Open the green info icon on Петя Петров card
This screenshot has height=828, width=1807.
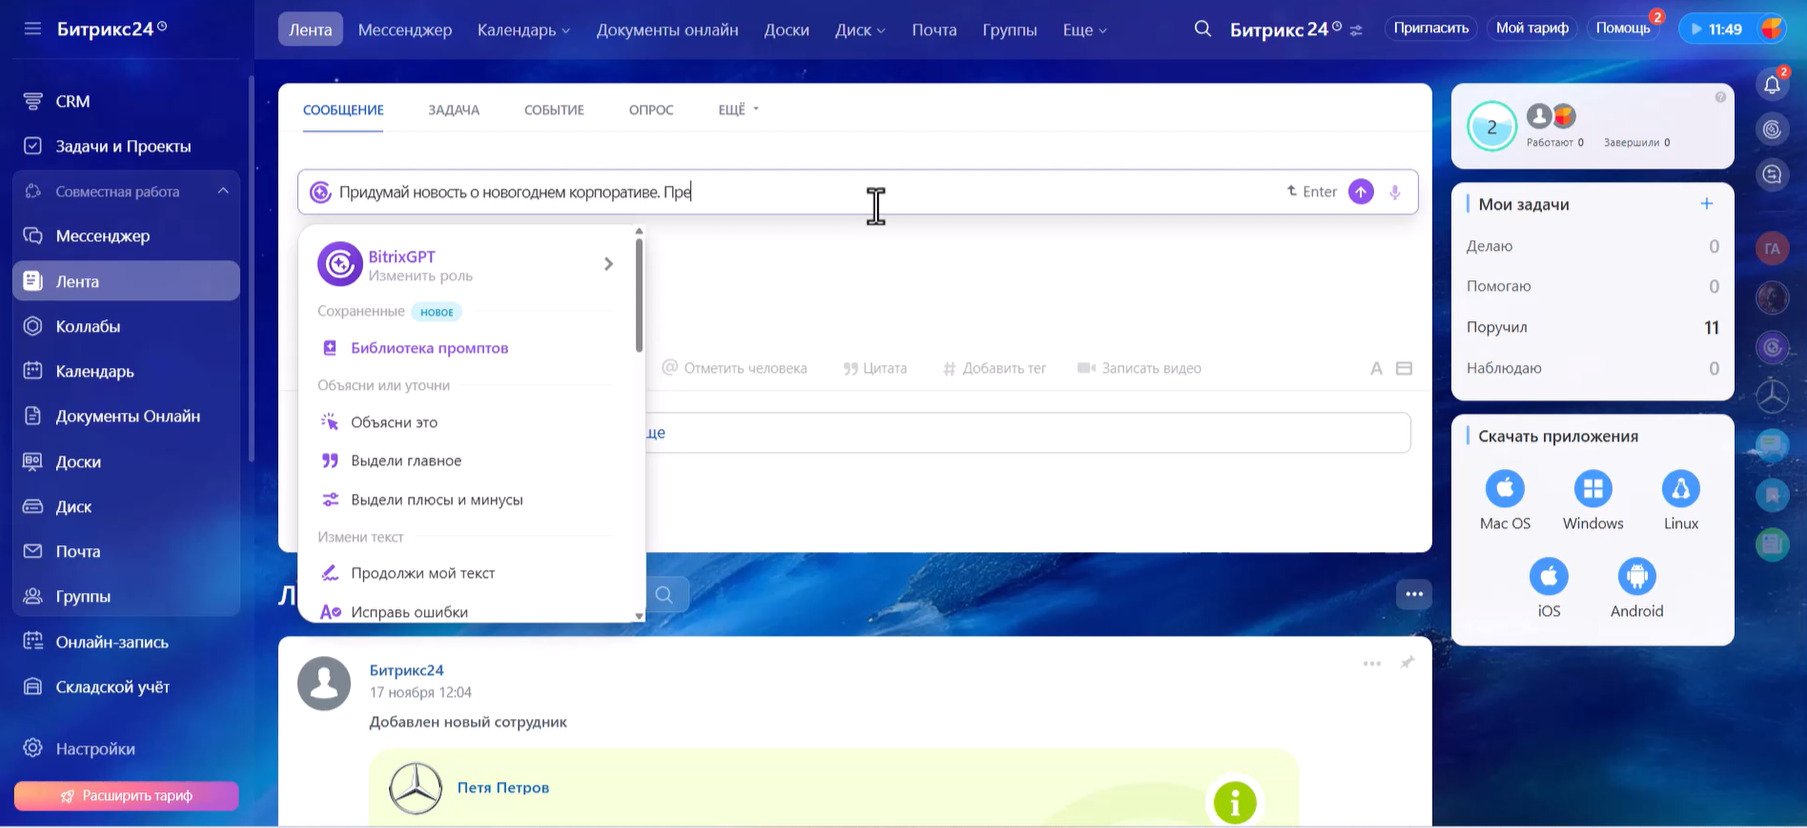(1235, 802)
